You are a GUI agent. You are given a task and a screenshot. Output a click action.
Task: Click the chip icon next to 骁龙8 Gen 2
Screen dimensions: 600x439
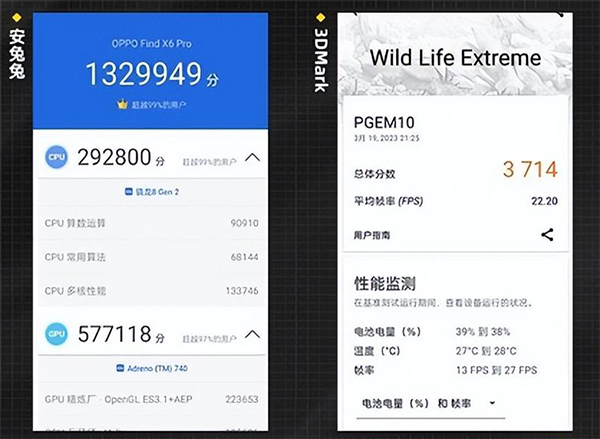(129, 190)
